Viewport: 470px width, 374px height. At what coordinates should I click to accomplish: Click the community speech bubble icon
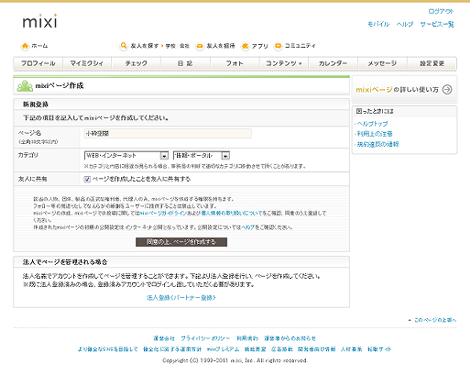click(278, 46)
